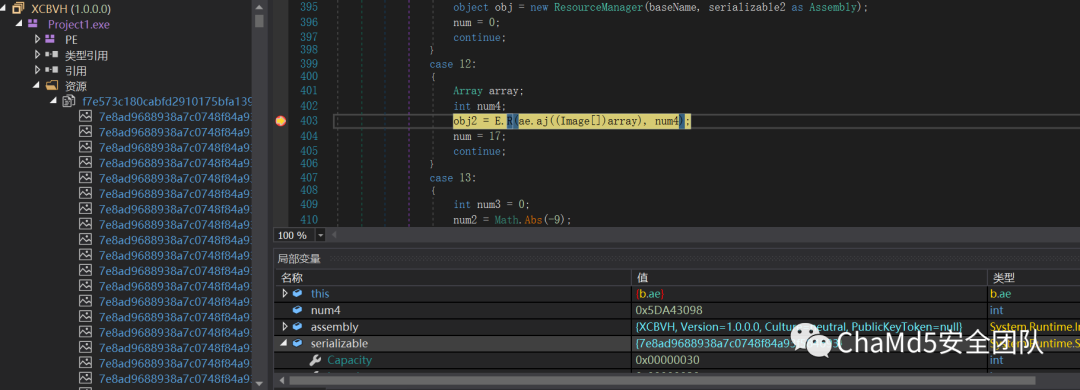Collapse the f7e573c180cabfd resource node

coord(53,101)
